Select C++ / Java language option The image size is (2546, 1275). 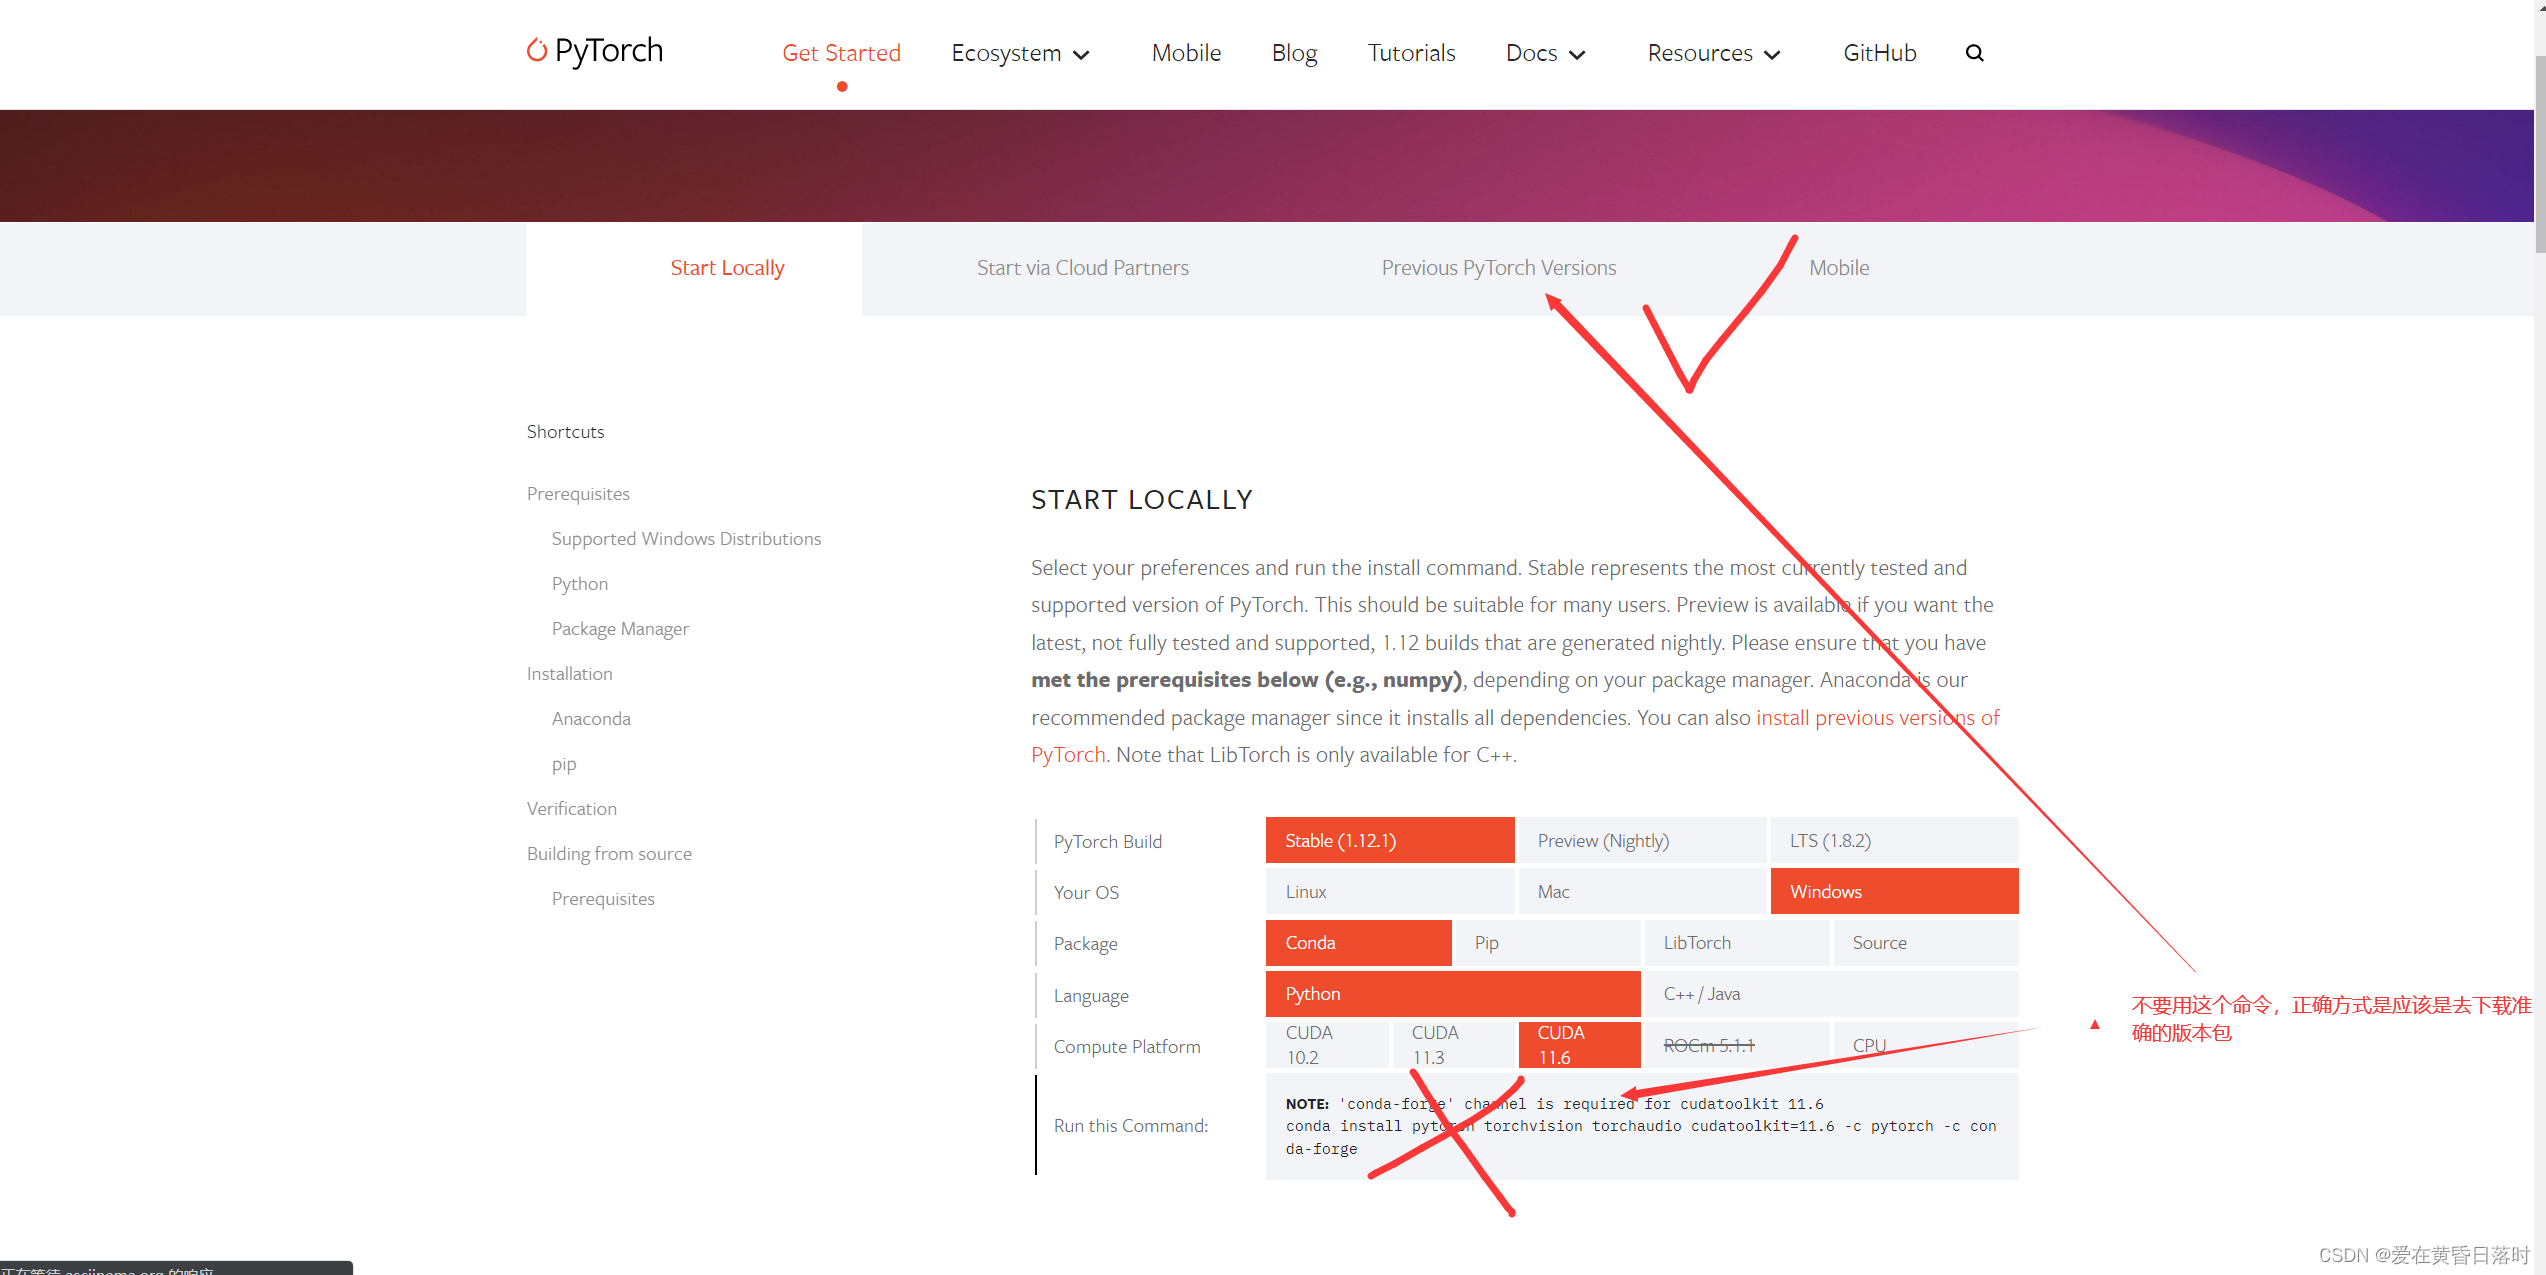[1832, 994]
